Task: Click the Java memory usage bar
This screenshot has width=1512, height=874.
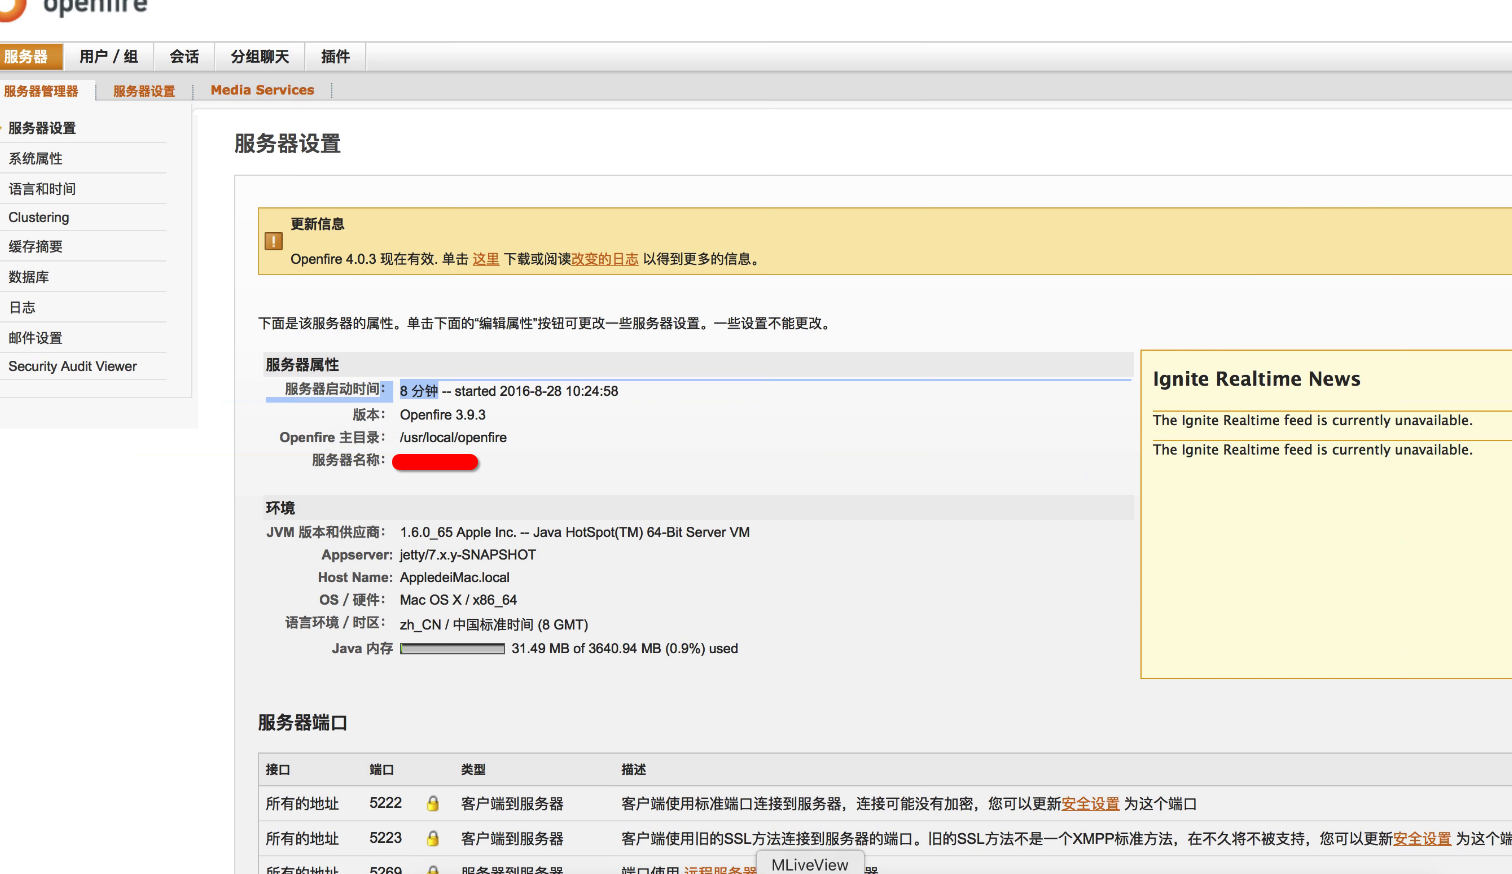Action: [452, 649]
